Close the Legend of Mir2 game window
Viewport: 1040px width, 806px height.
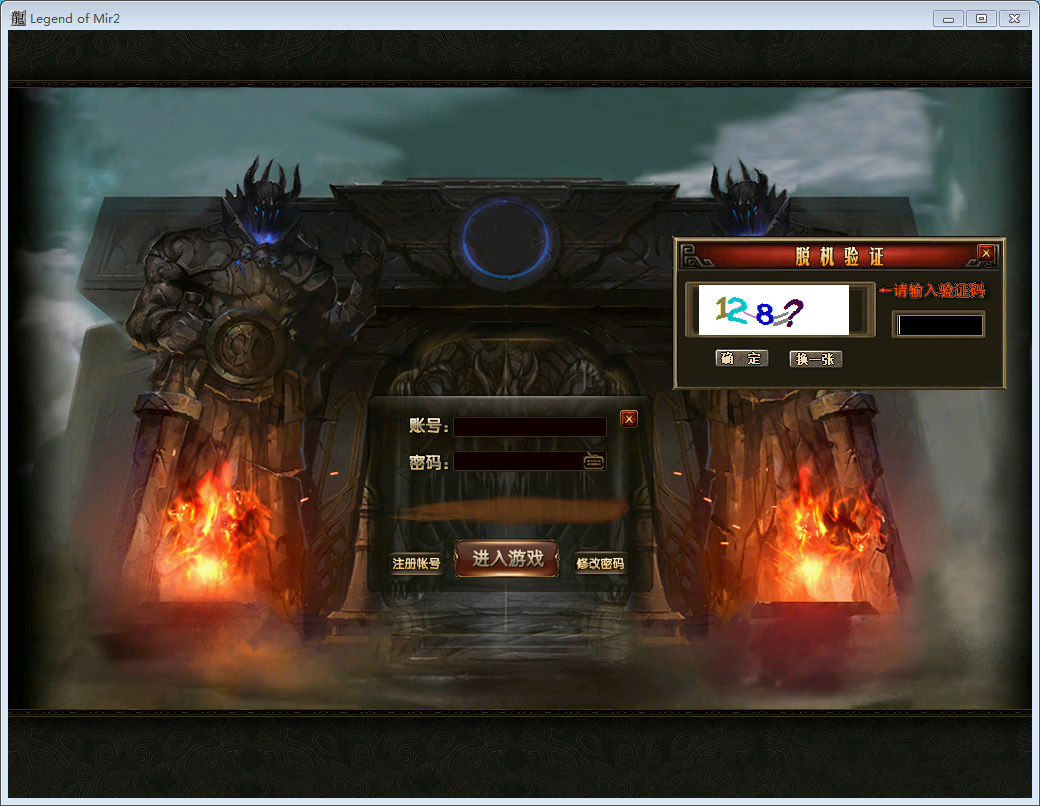1014,18
